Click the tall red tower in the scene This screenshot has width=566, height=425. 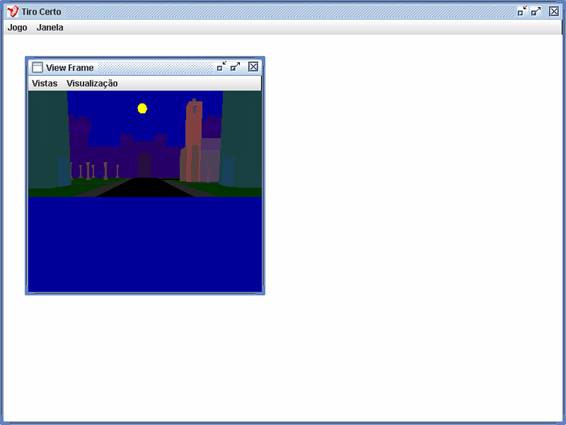(193, 141)
